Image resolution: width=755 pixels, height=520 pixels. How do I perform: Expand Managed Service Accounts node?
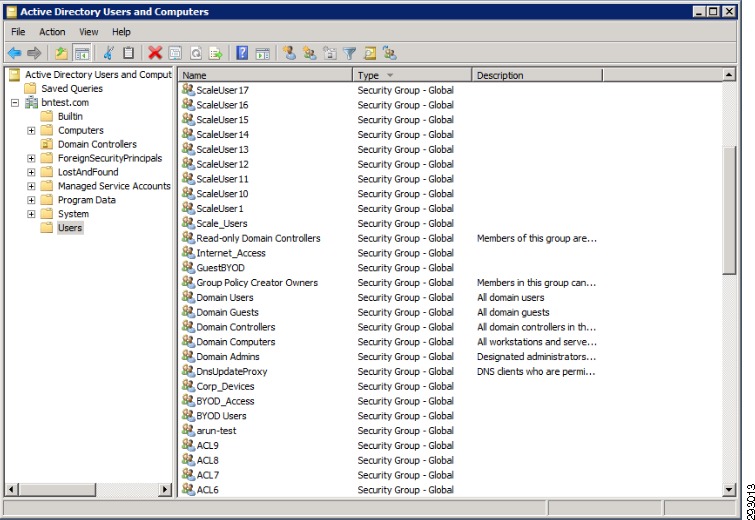(x=31, y=186)
